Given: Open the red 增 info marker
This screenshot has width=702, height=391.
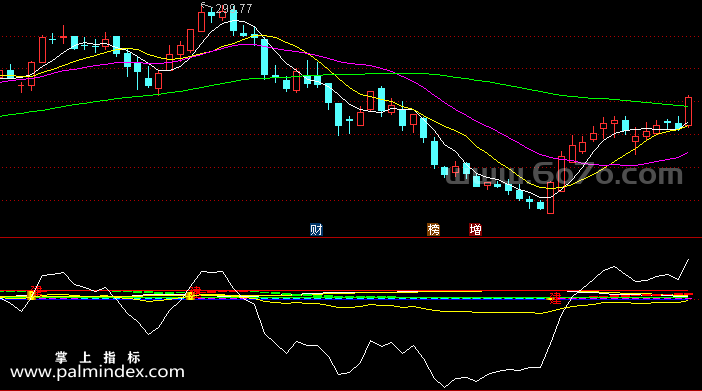Looking at the screenshot, I should click(x=475, y=230).
